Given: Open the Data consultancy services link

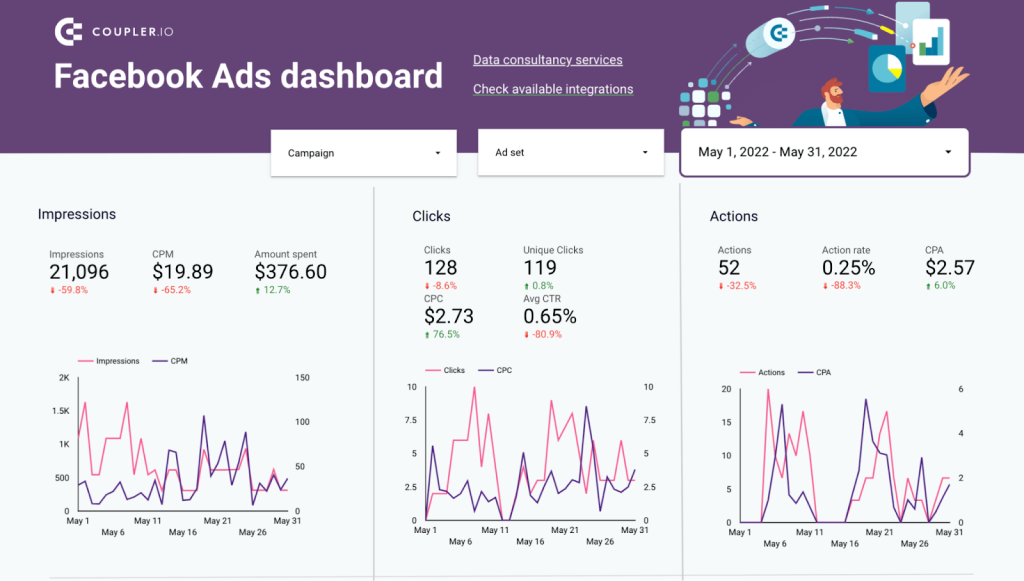Looking at the screenshot, I should tap(547, 60).
